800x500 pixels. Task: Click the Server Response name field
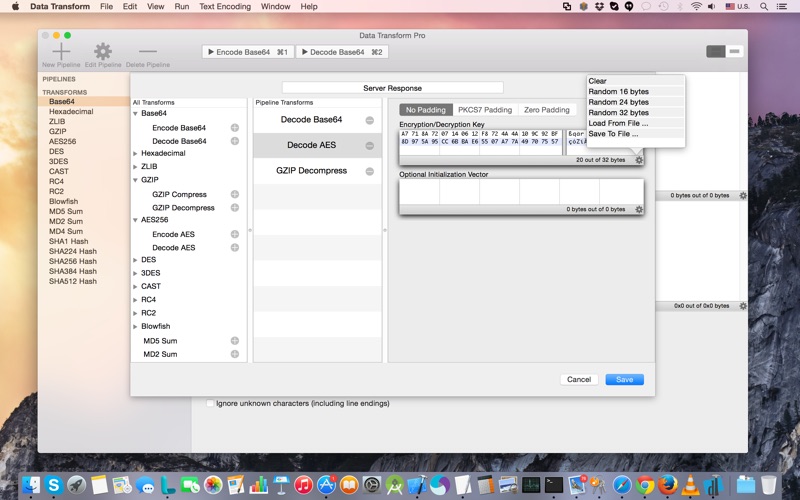[x=392, y=88]
